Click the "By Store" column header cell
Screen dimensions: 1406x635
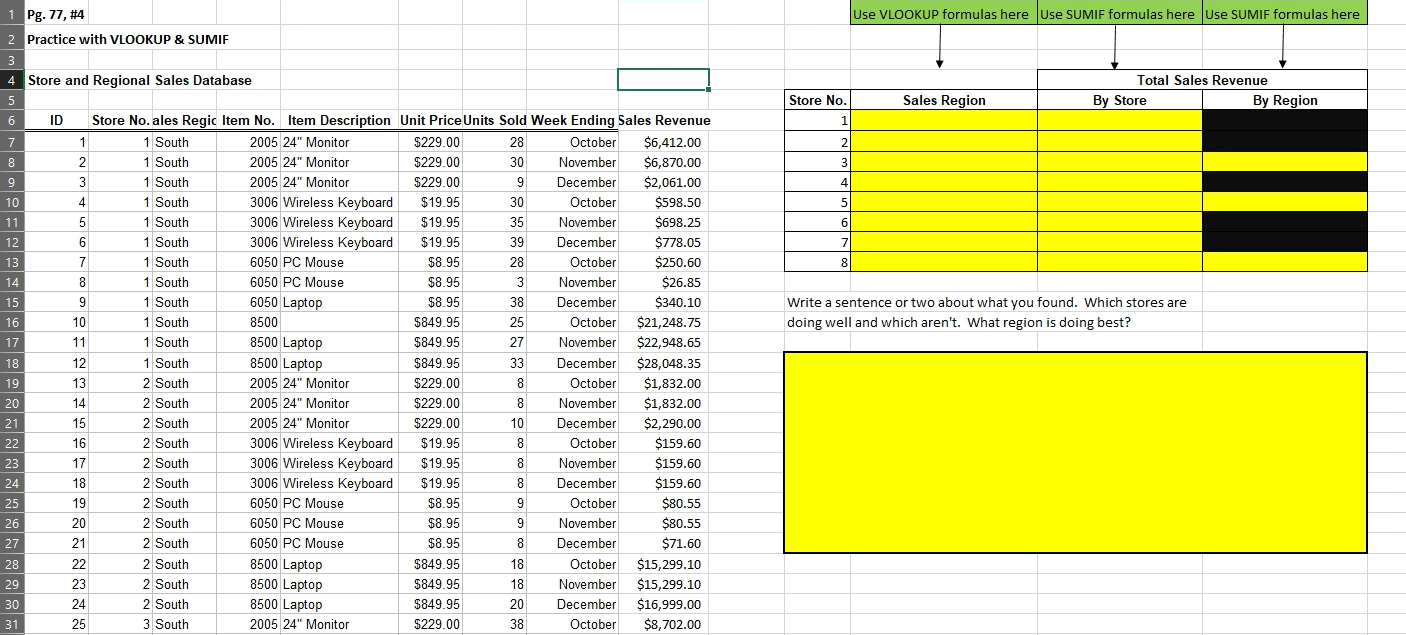1120,100
